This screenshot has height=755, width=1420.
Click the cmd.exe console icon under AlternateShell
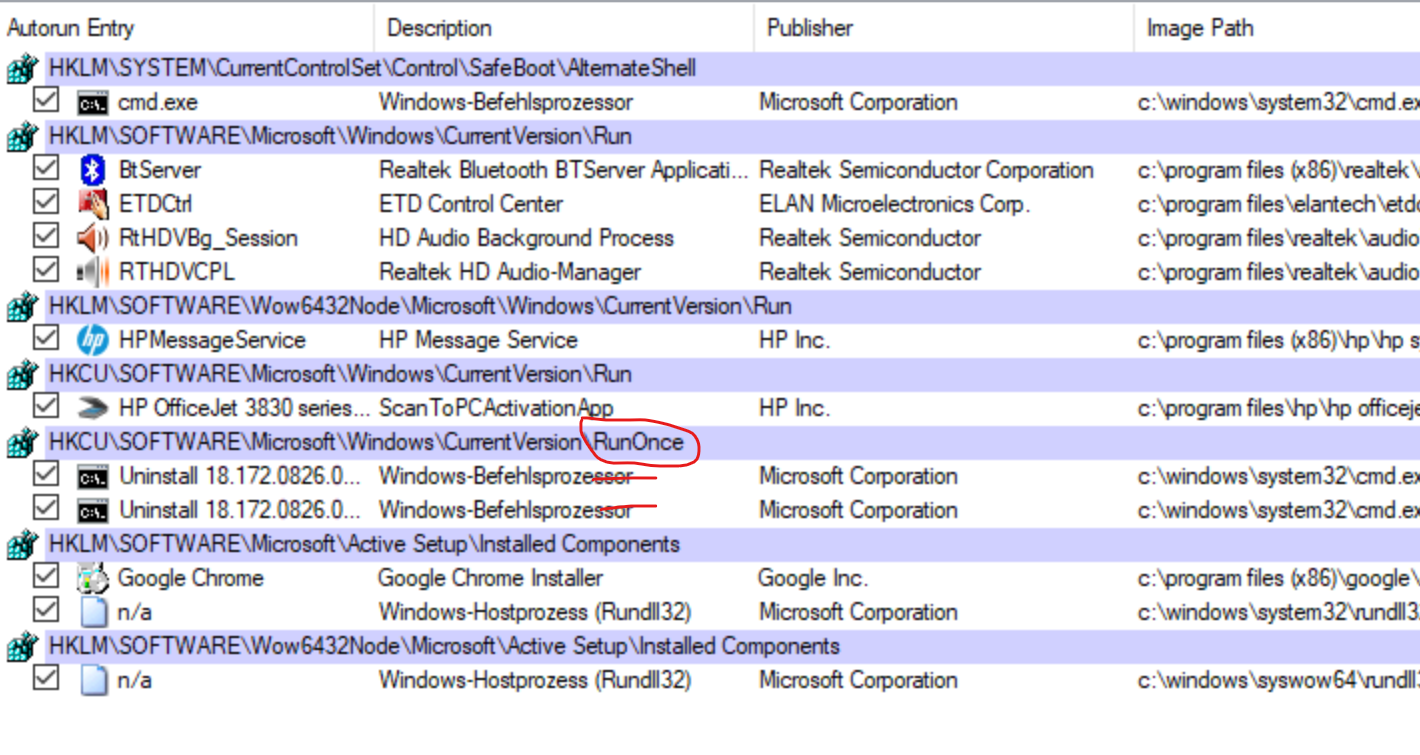93,103
